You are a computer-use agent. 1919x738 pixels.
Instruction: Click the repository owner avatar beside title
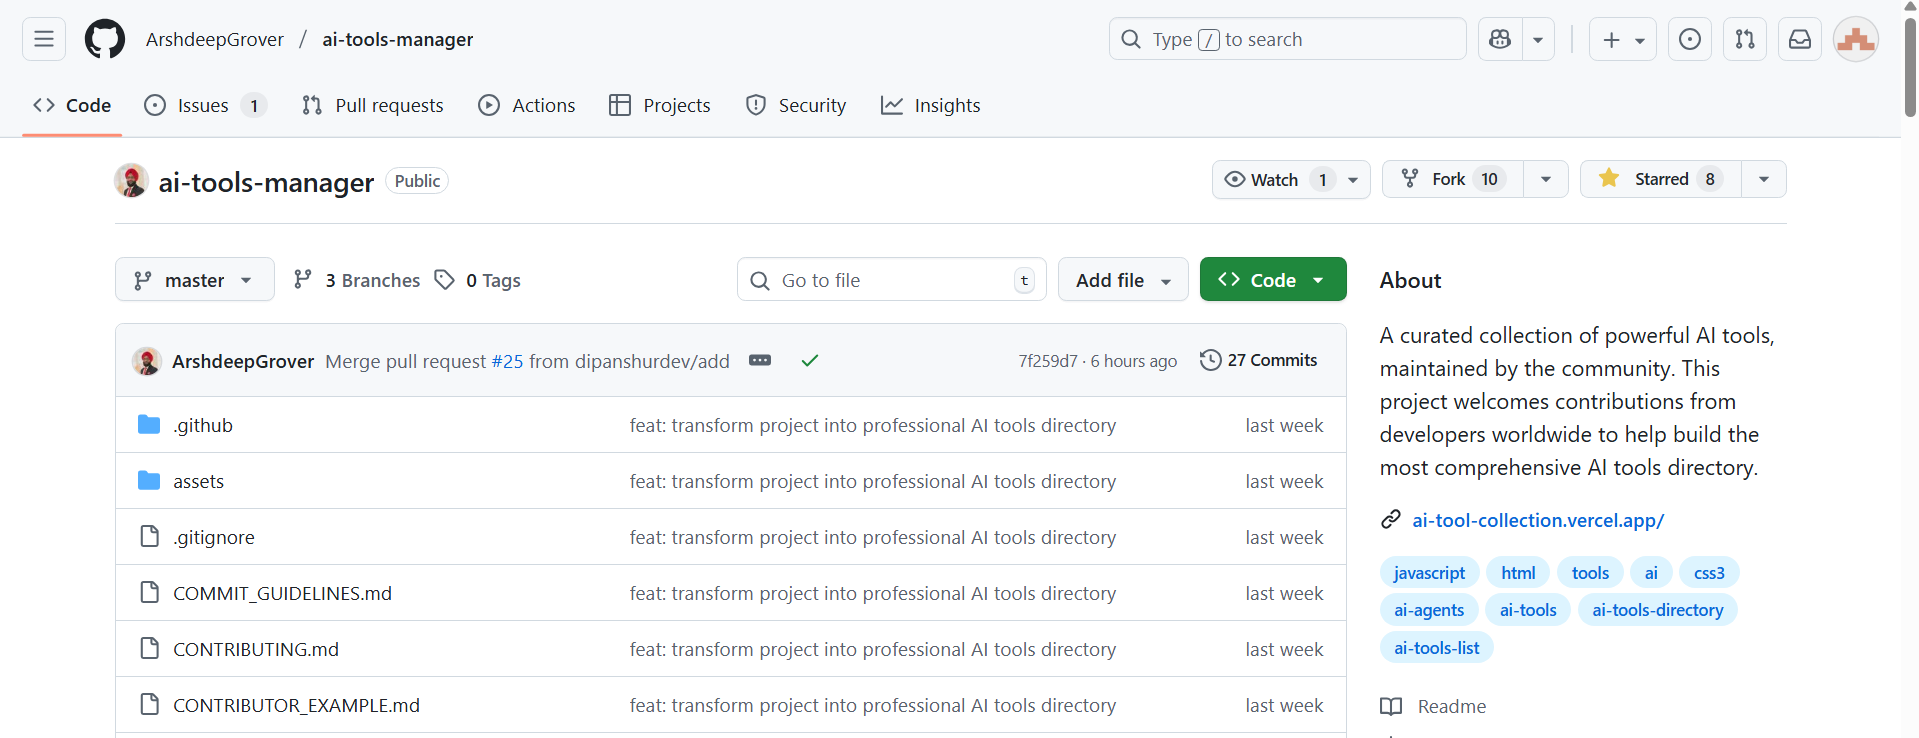[x=131, y=181]
